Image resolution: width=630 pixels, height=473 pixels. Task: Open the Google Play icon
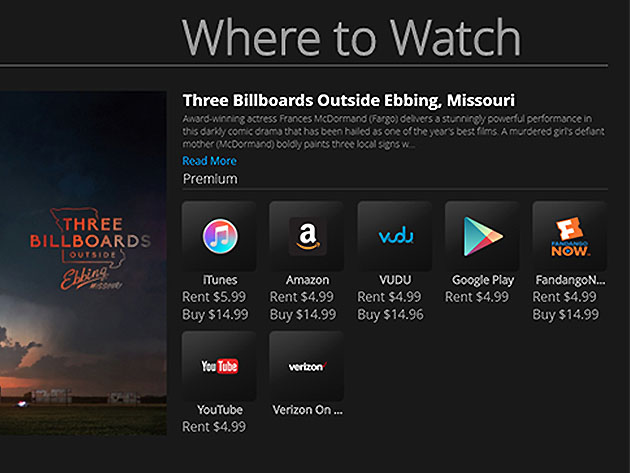(x=482, y=236)
